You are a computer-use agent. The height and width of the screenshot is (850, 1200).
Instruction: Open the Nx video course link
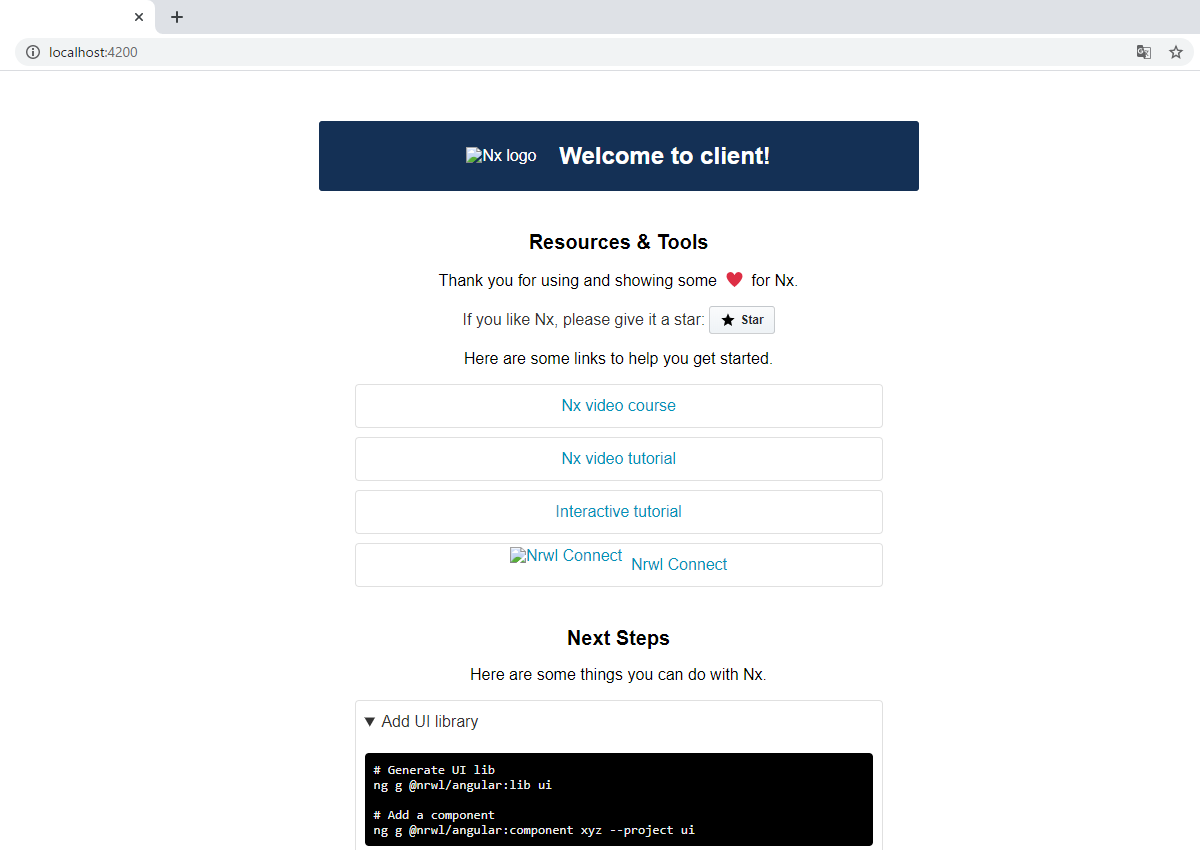[618, 406]
